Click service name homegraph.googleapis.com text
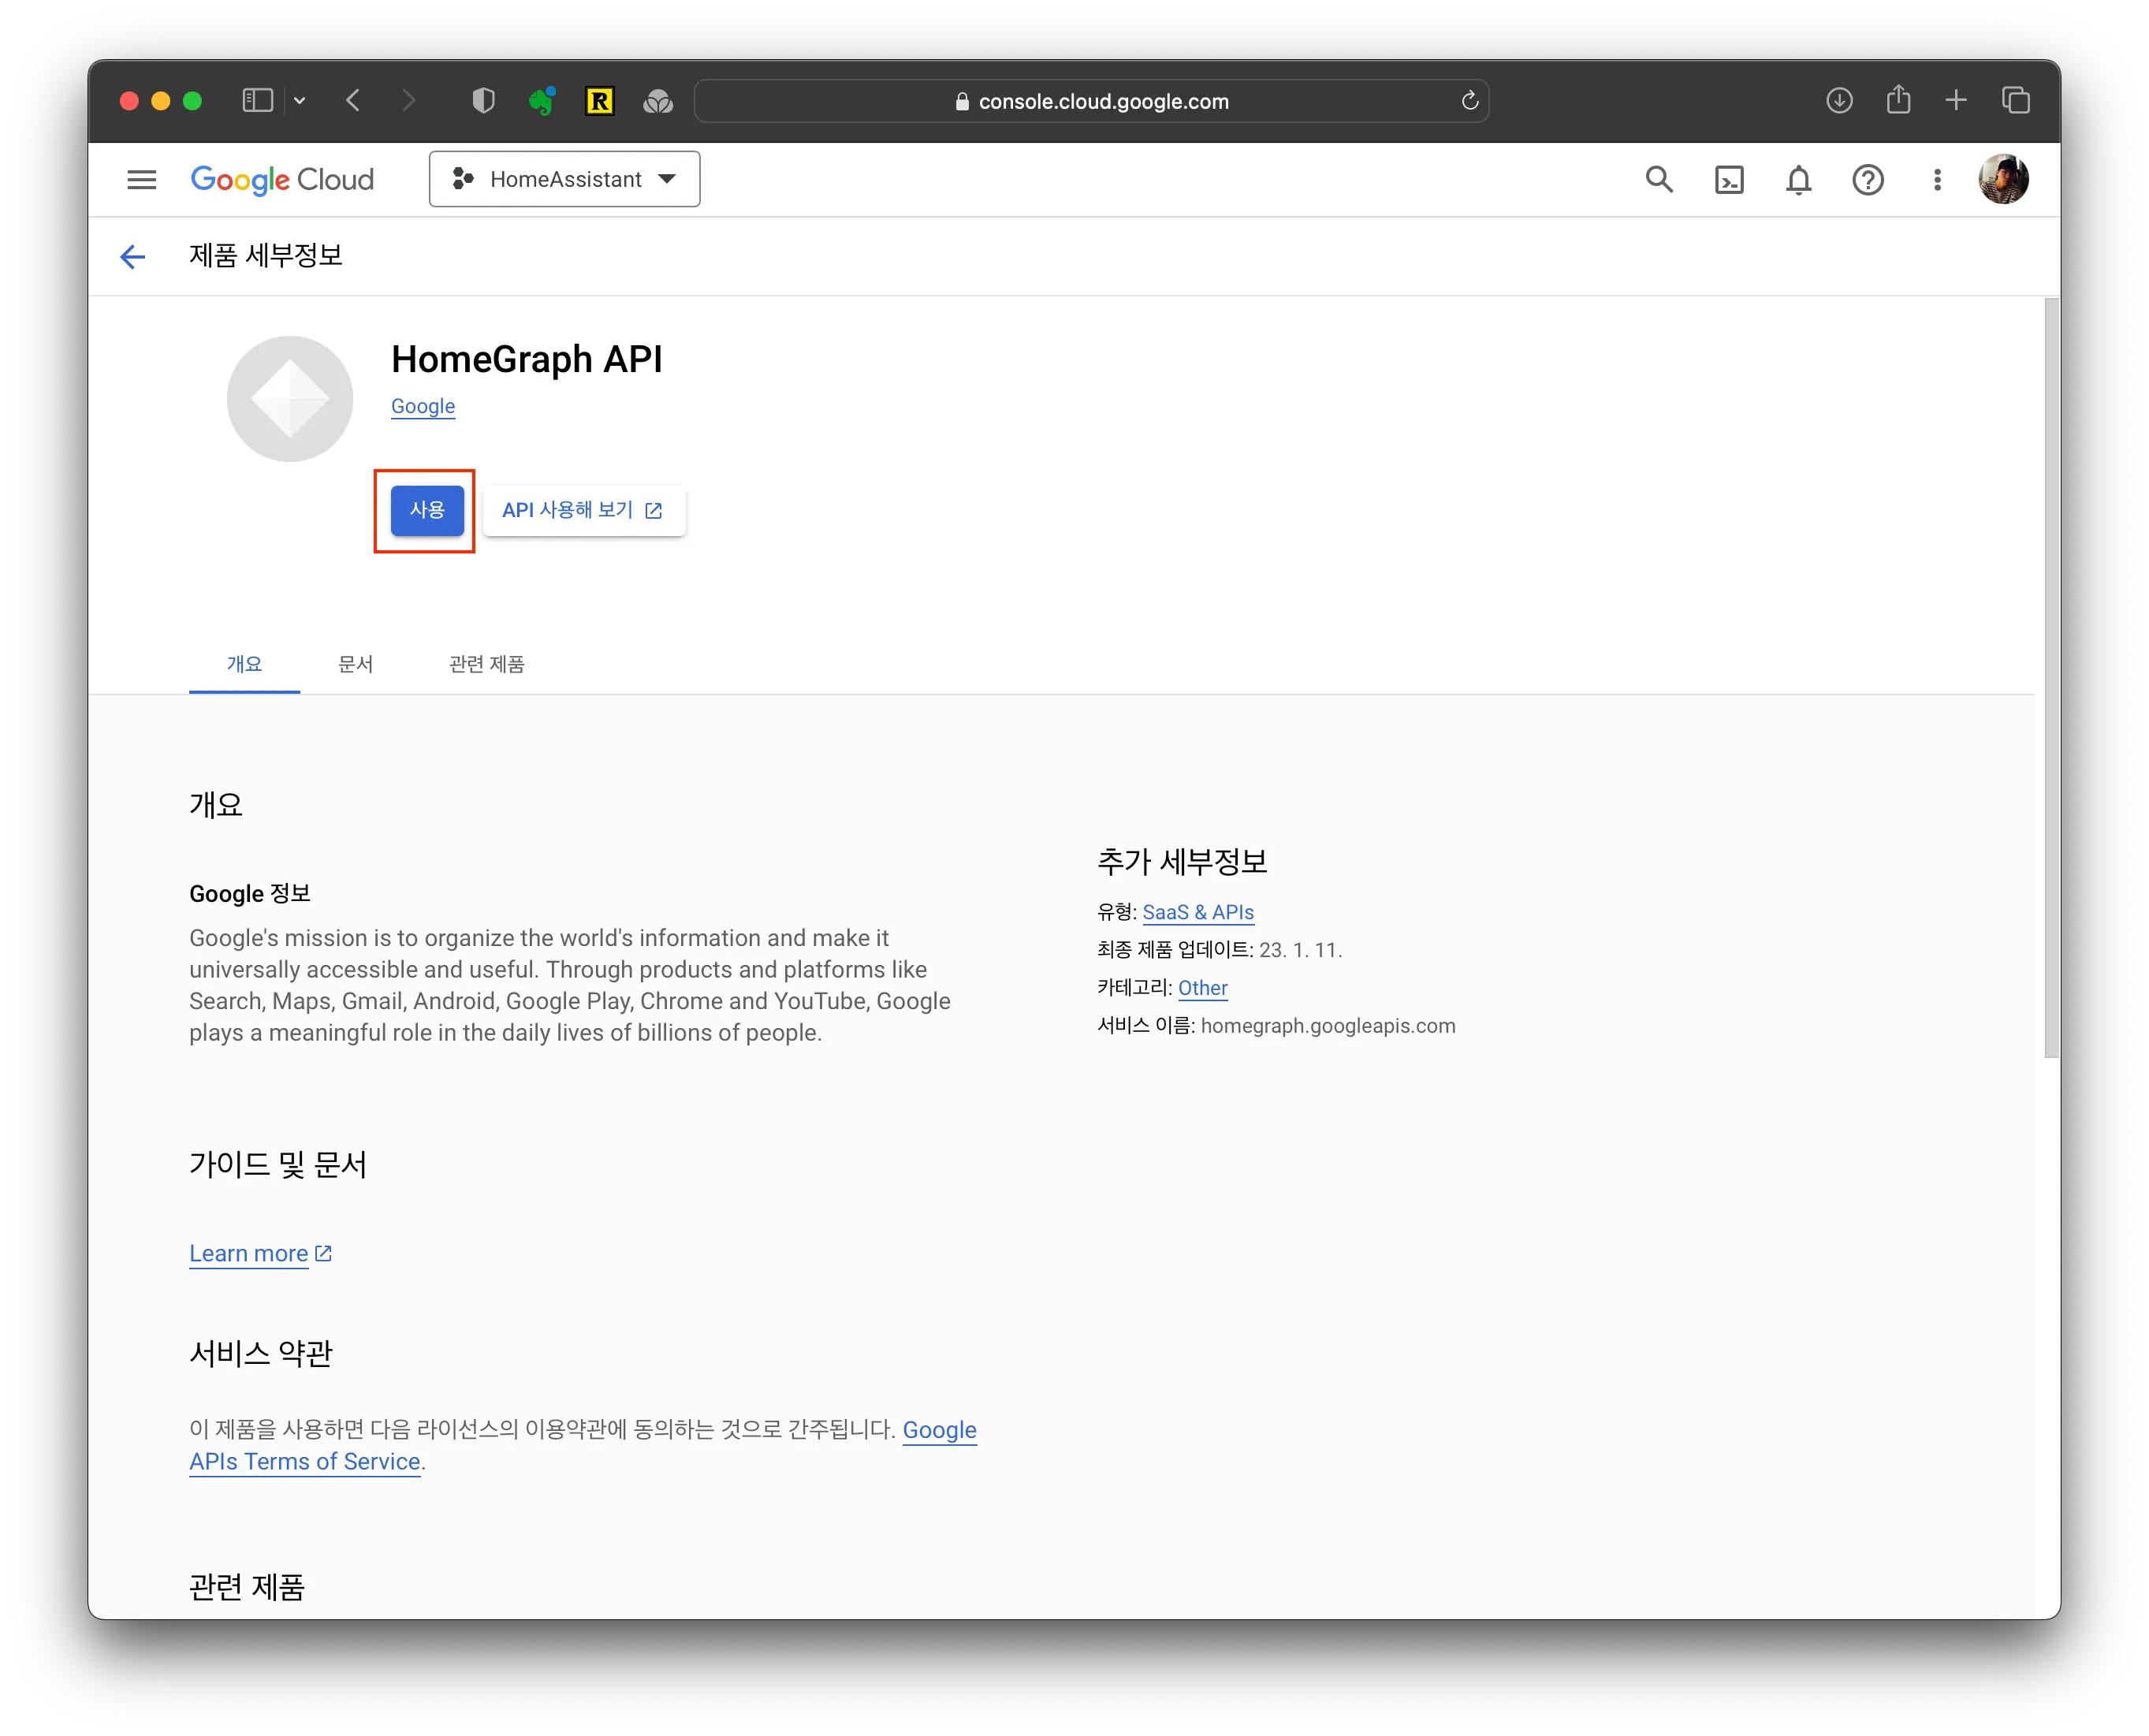Viewport: 2149px width, 1736px height. (1328, 1026)
